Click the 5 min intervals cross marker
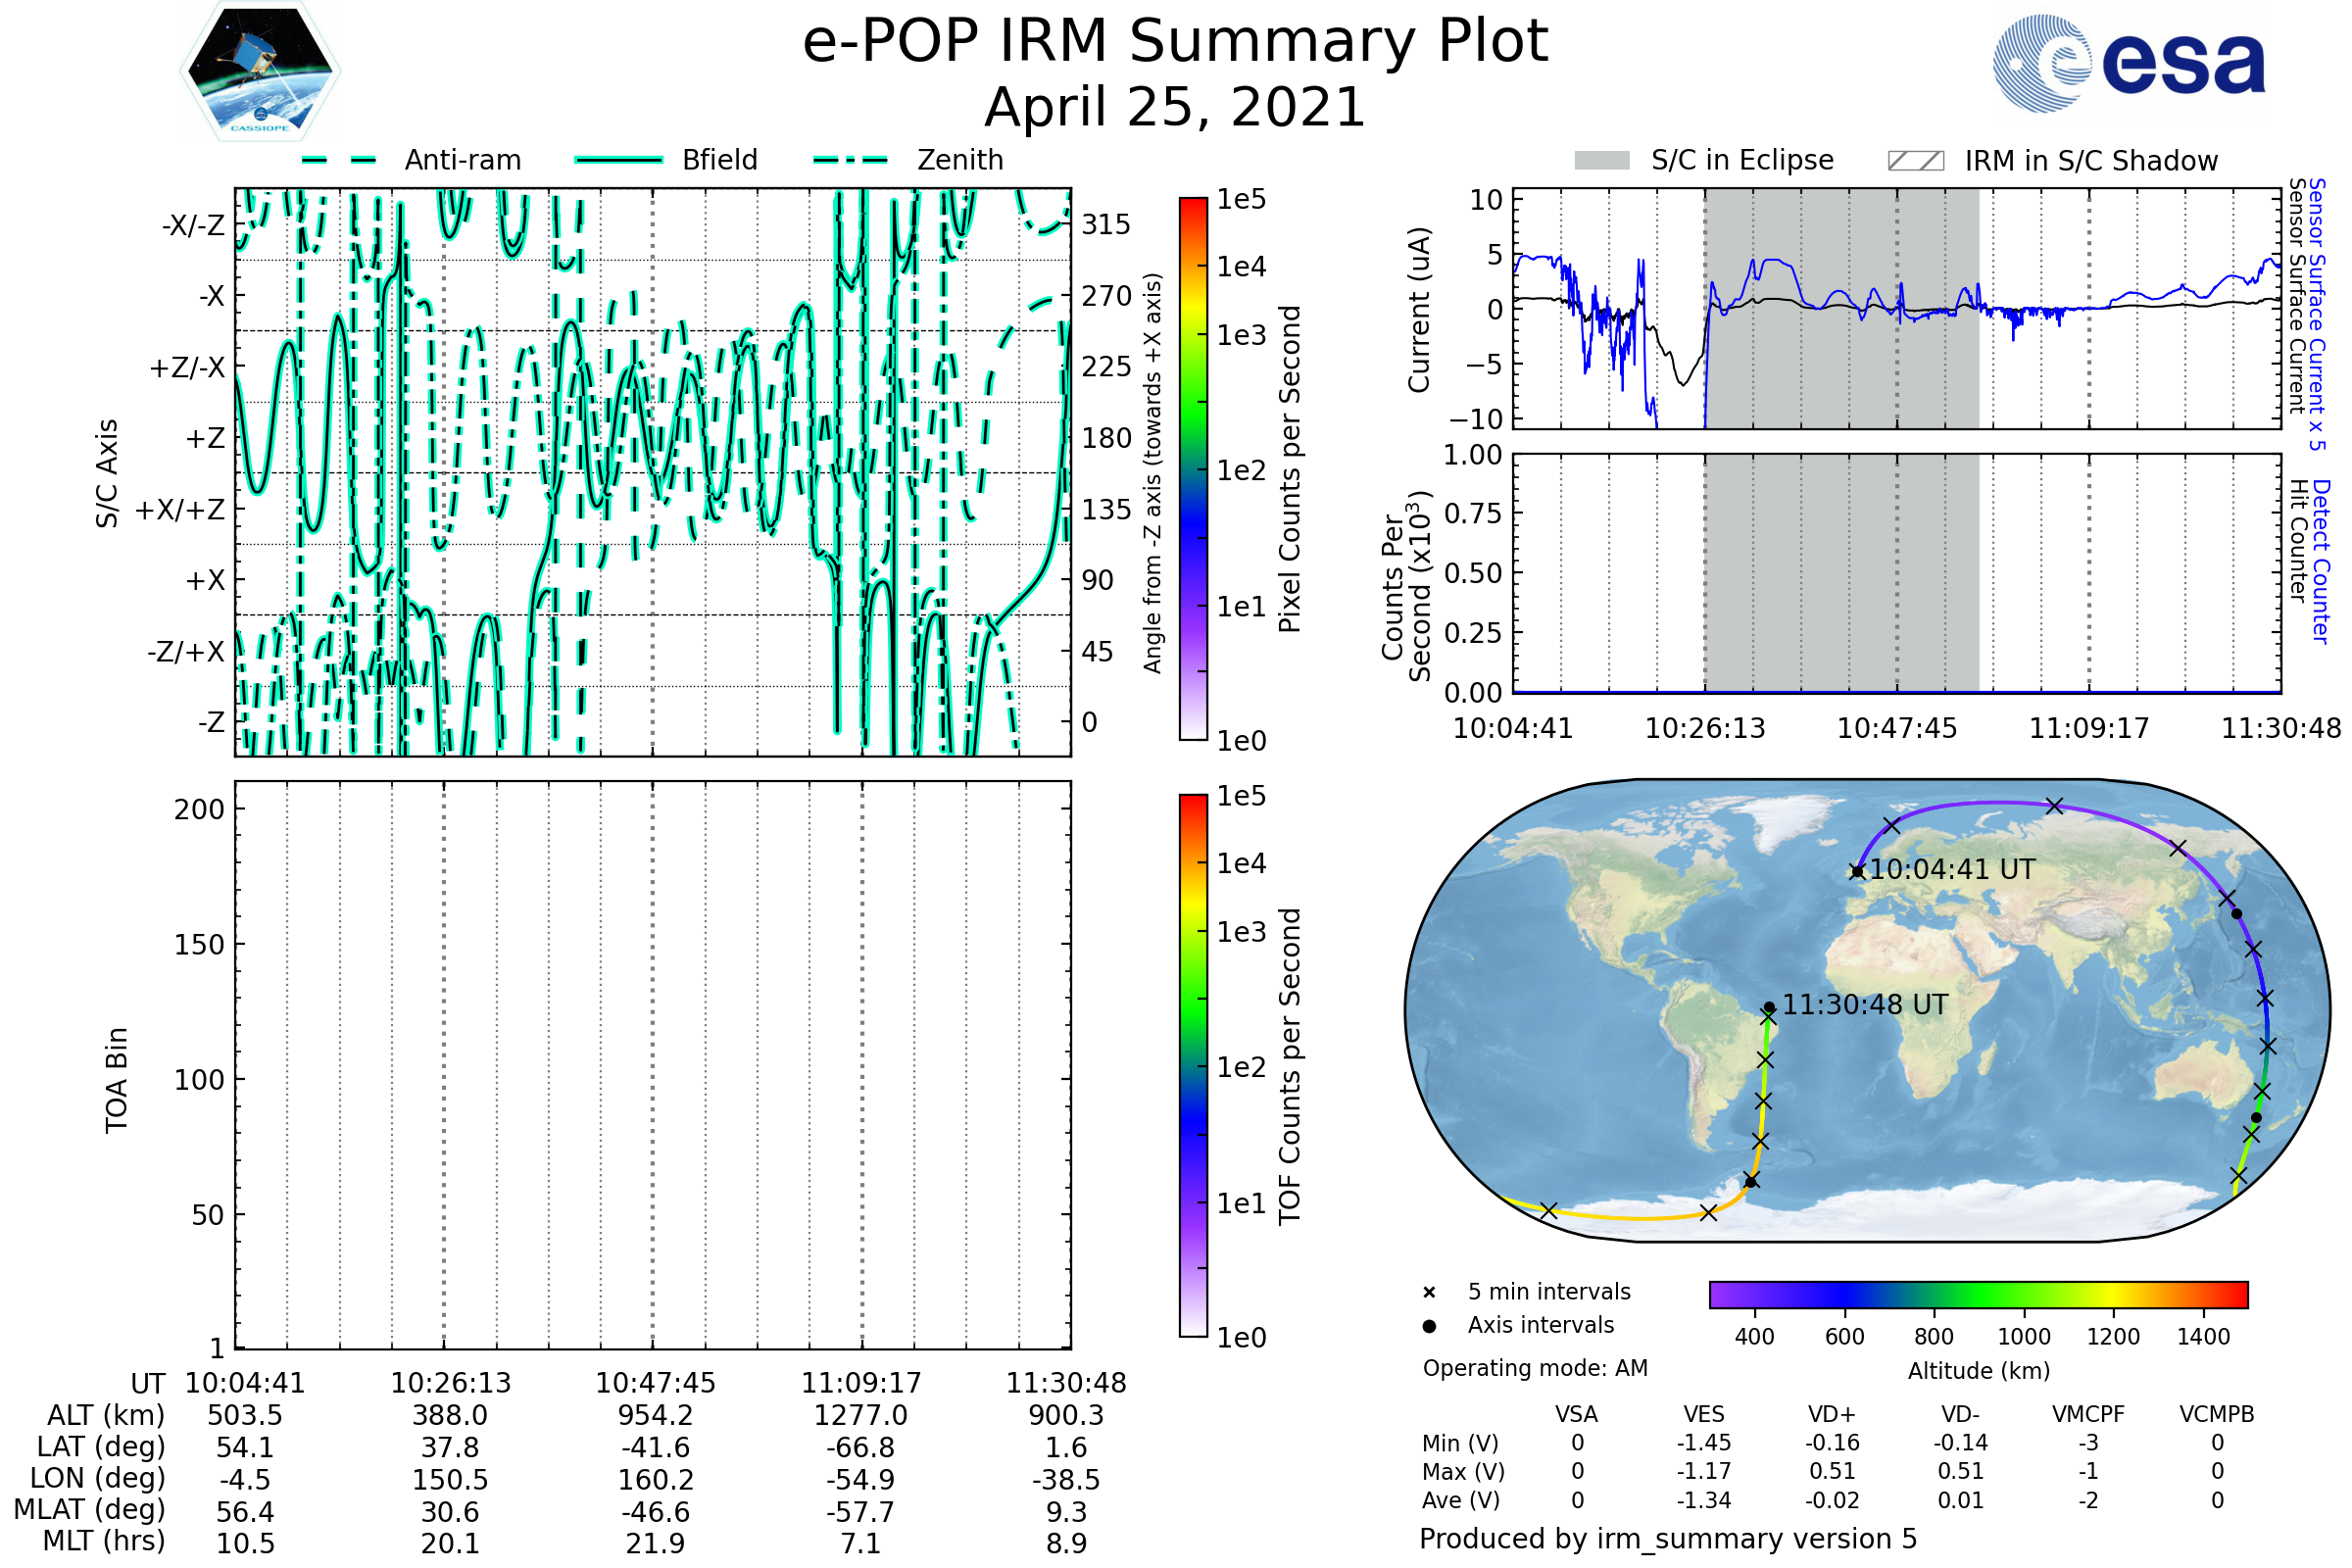This screenshot has width=2352, height=1568. pos(1429,1293)
